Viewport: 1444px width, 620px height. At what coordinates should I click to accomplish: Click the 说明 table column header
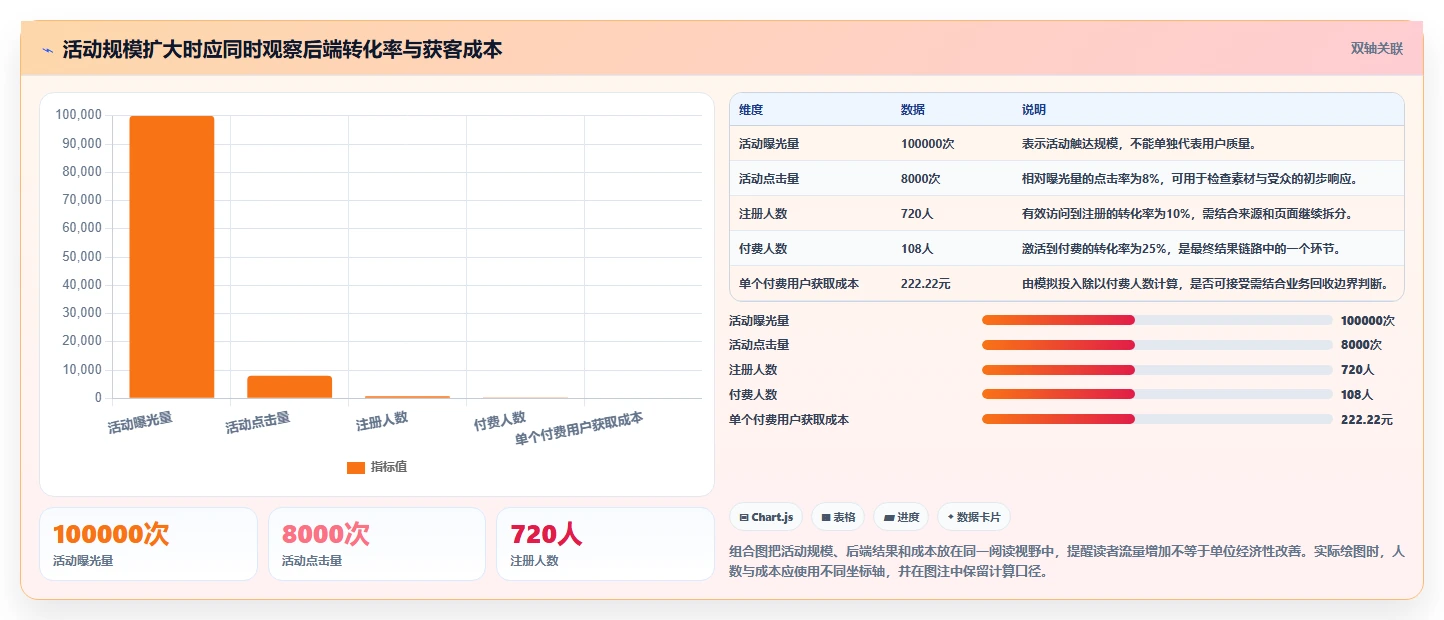1034,110
